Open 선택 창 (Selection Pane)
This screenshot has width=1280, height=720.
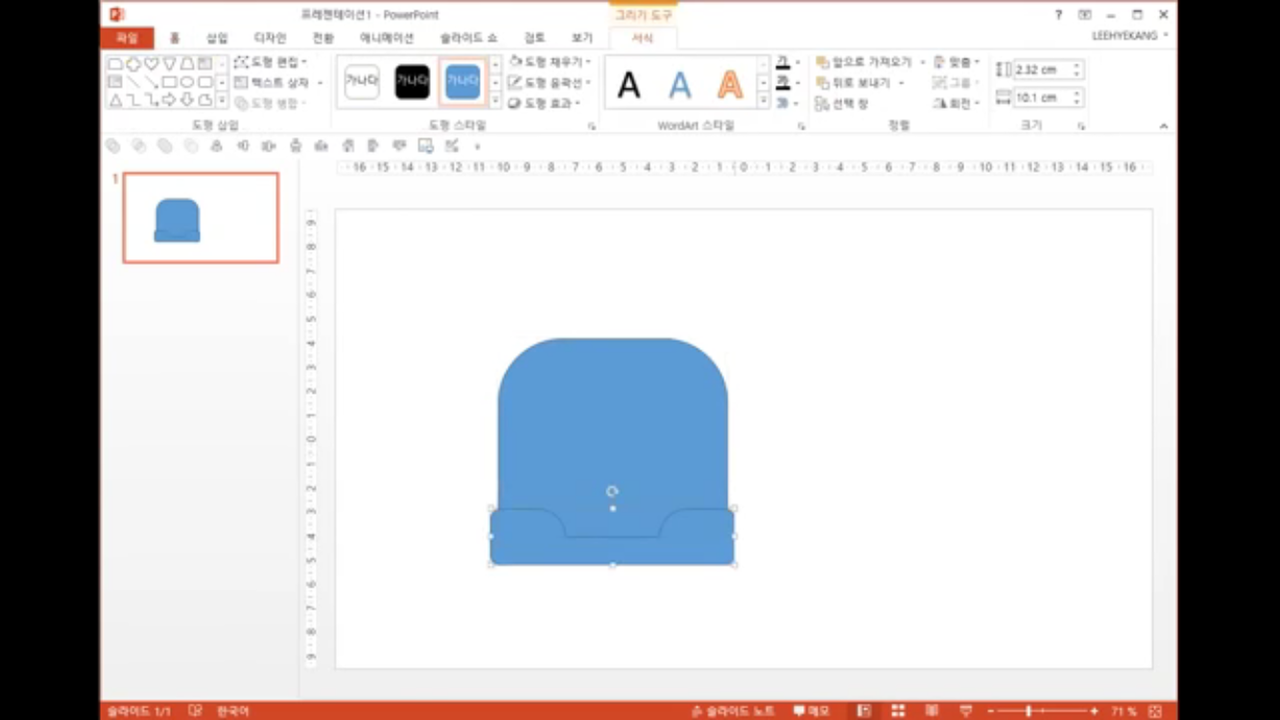(x=842, y=103)
